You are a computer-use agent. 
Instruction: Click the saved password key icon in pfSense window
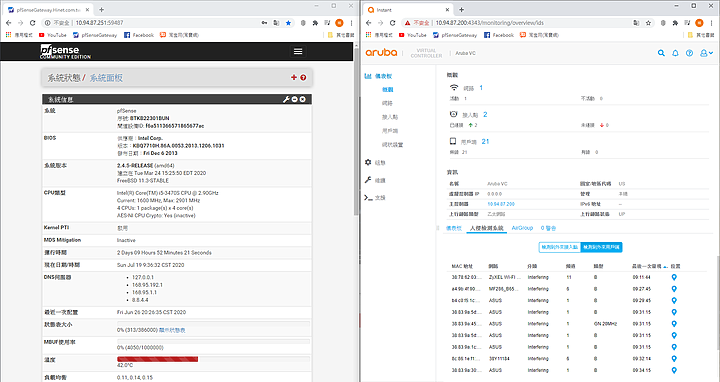click(x=264, y=22)
